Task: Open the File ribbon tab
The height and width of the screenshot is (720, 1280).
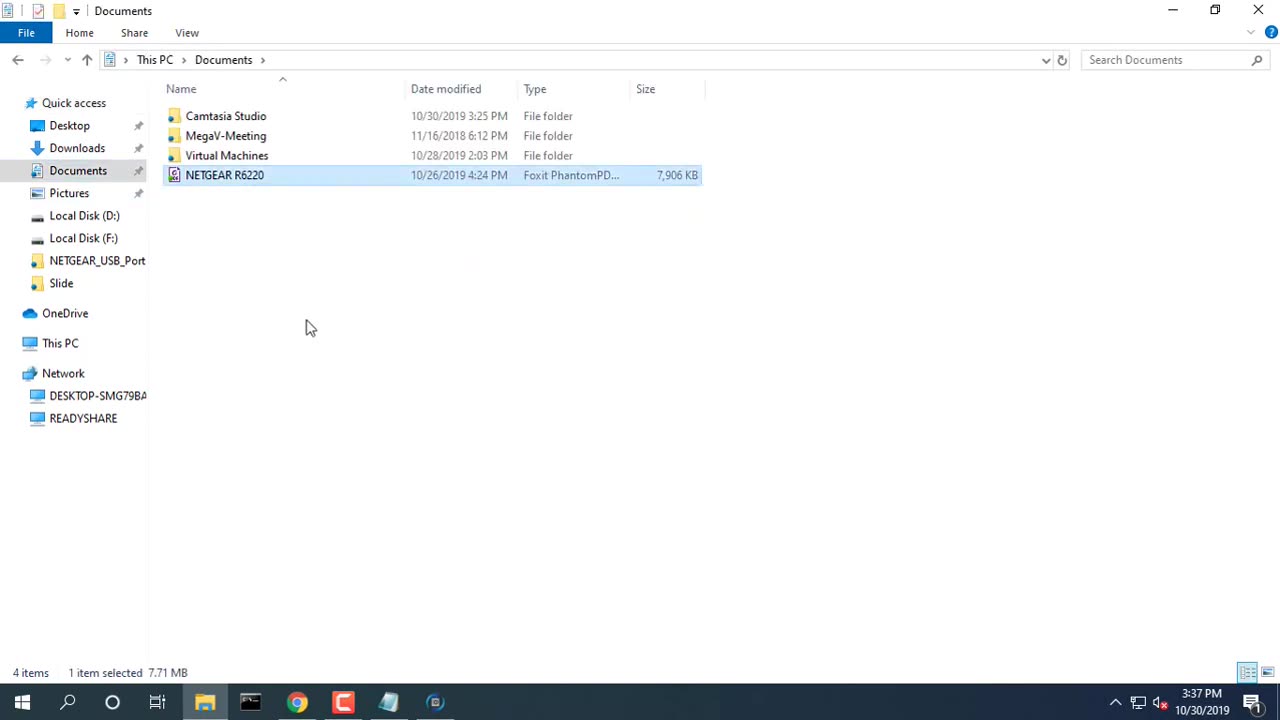Action: pyautogui.click(x=26, y=33)
